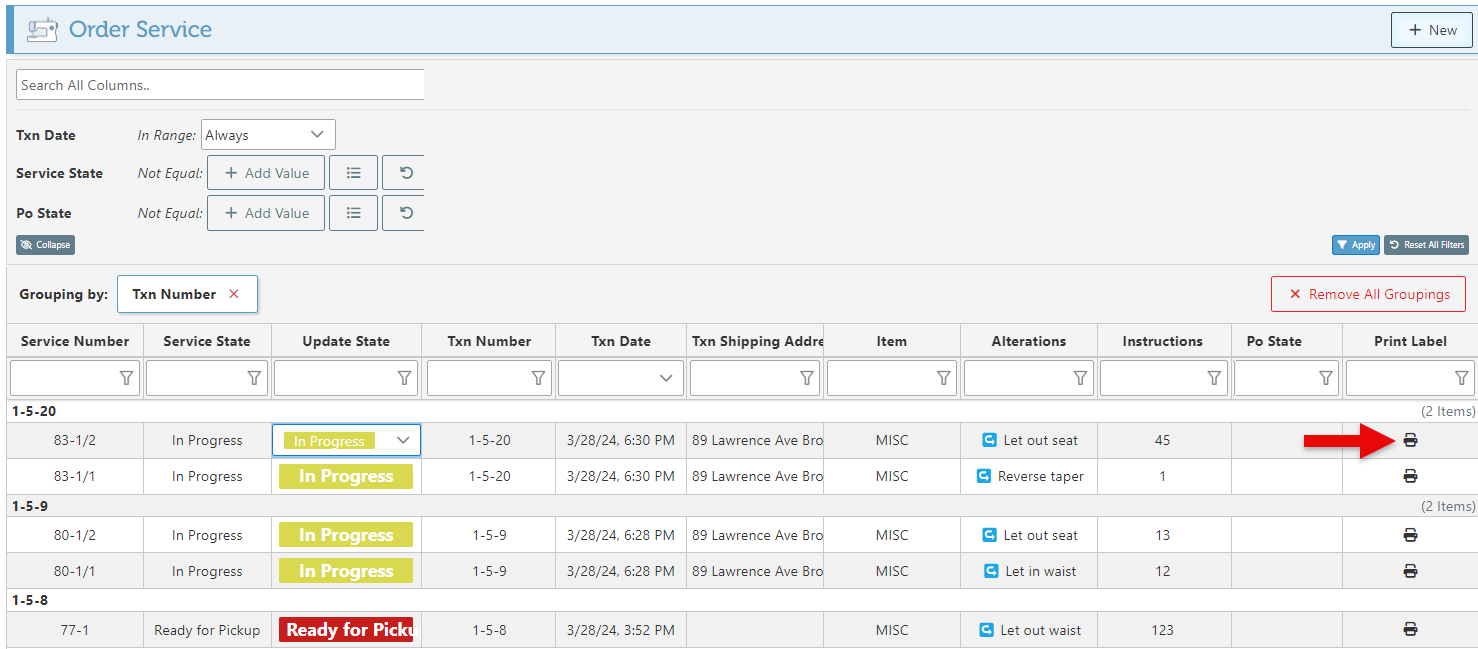
Task: Click filter icon in Service Number column
Action: [x=126, y=378]
